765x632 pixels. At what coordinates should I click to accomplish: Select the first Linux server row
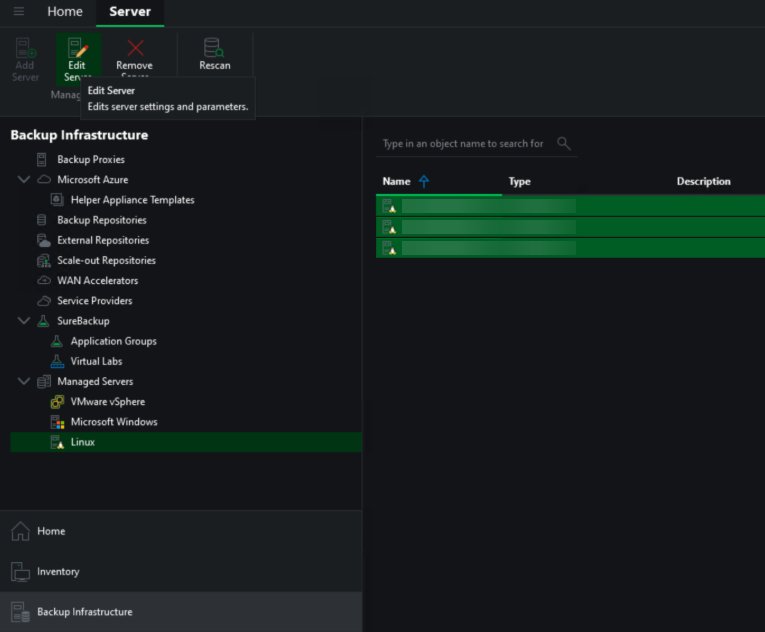point(480,205)
